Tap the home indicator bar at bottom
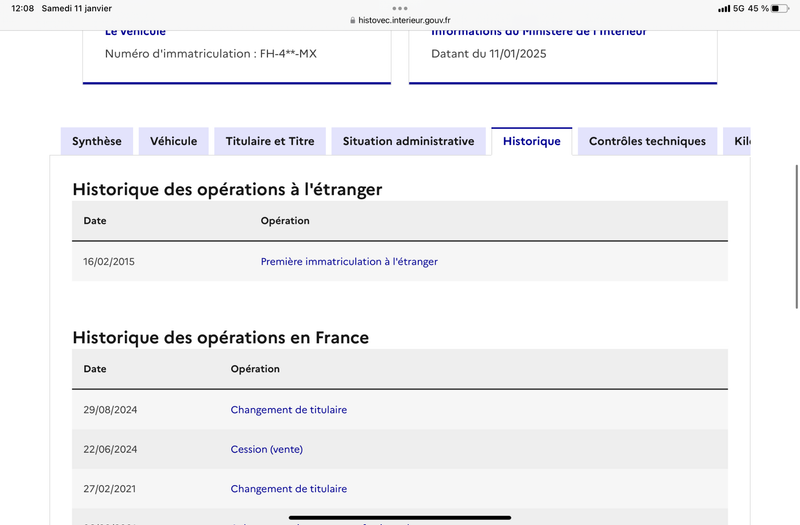Viewport: 800px width, 525px height. (x=400, y=517)
